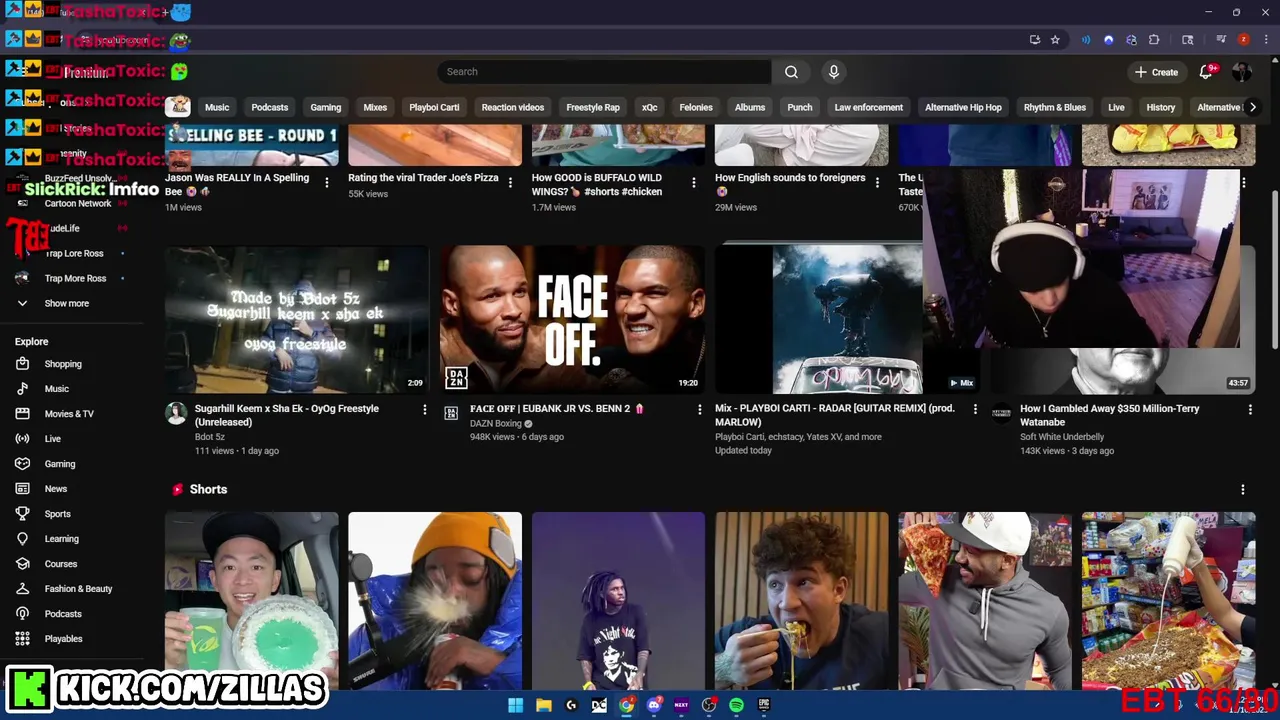Viewport: 1280px width, 720px height.
Task: Select the Rhythm & Blues chip
Action: click(x=1055, y=107)
